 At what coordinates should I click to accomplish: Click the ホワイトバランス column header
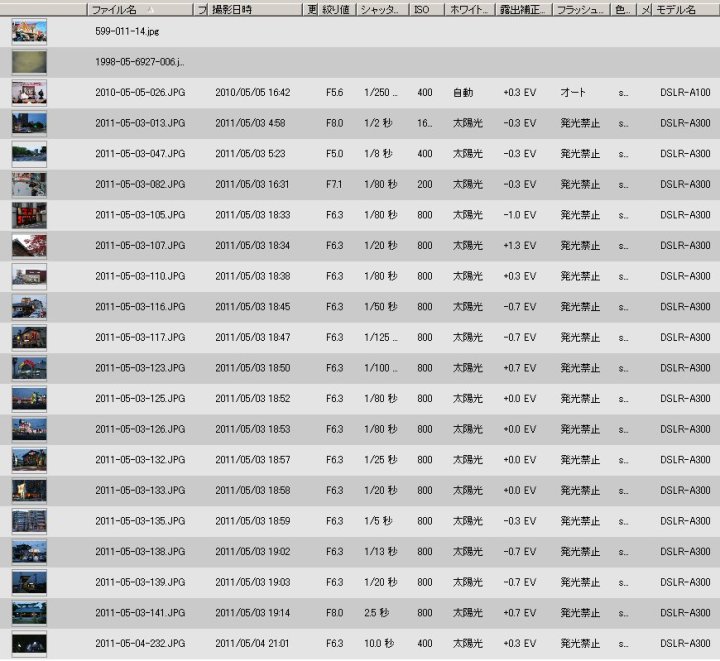click(470, 9)
